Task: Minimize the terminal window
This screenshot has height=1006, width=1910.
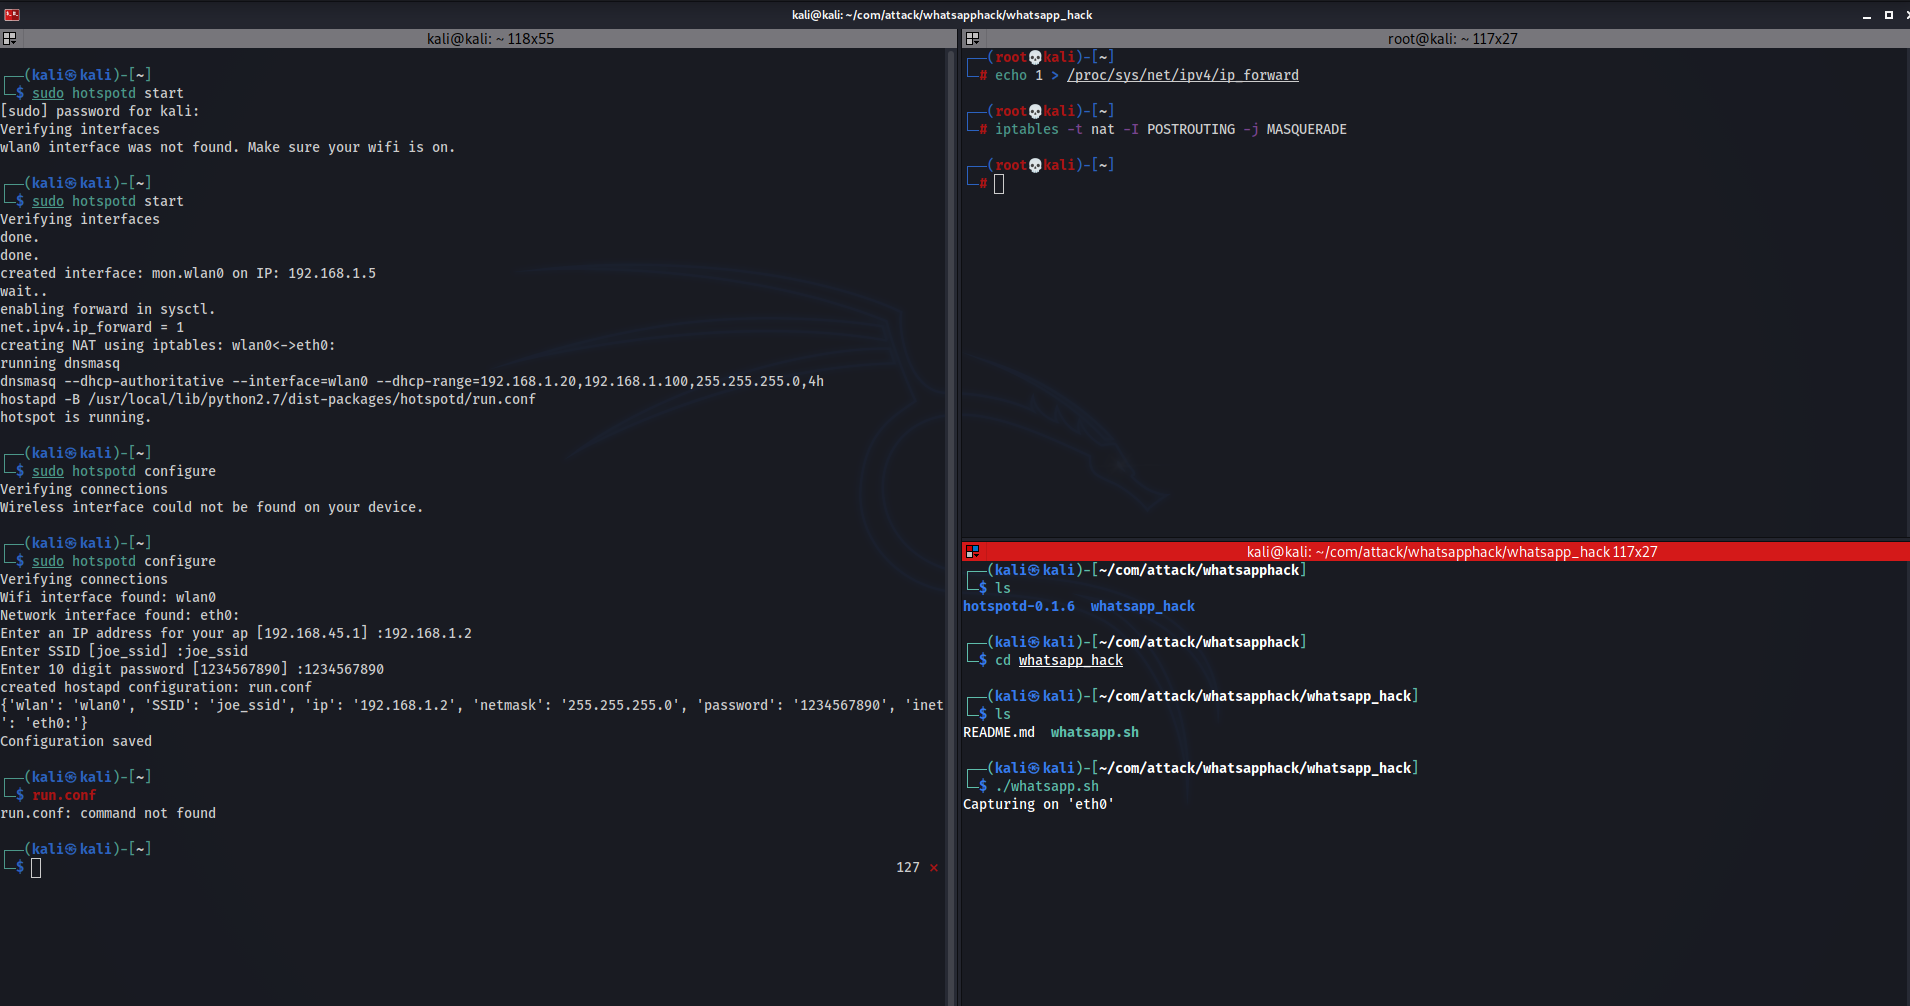Action: tap(1866, 15)
